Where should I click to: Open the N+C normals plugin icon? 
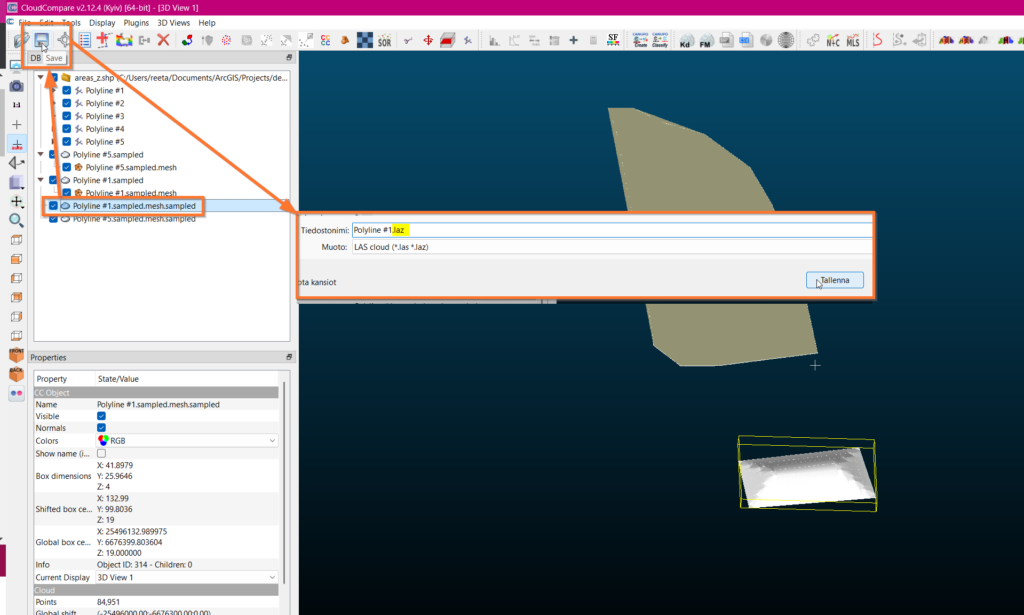tap(833, 41)
